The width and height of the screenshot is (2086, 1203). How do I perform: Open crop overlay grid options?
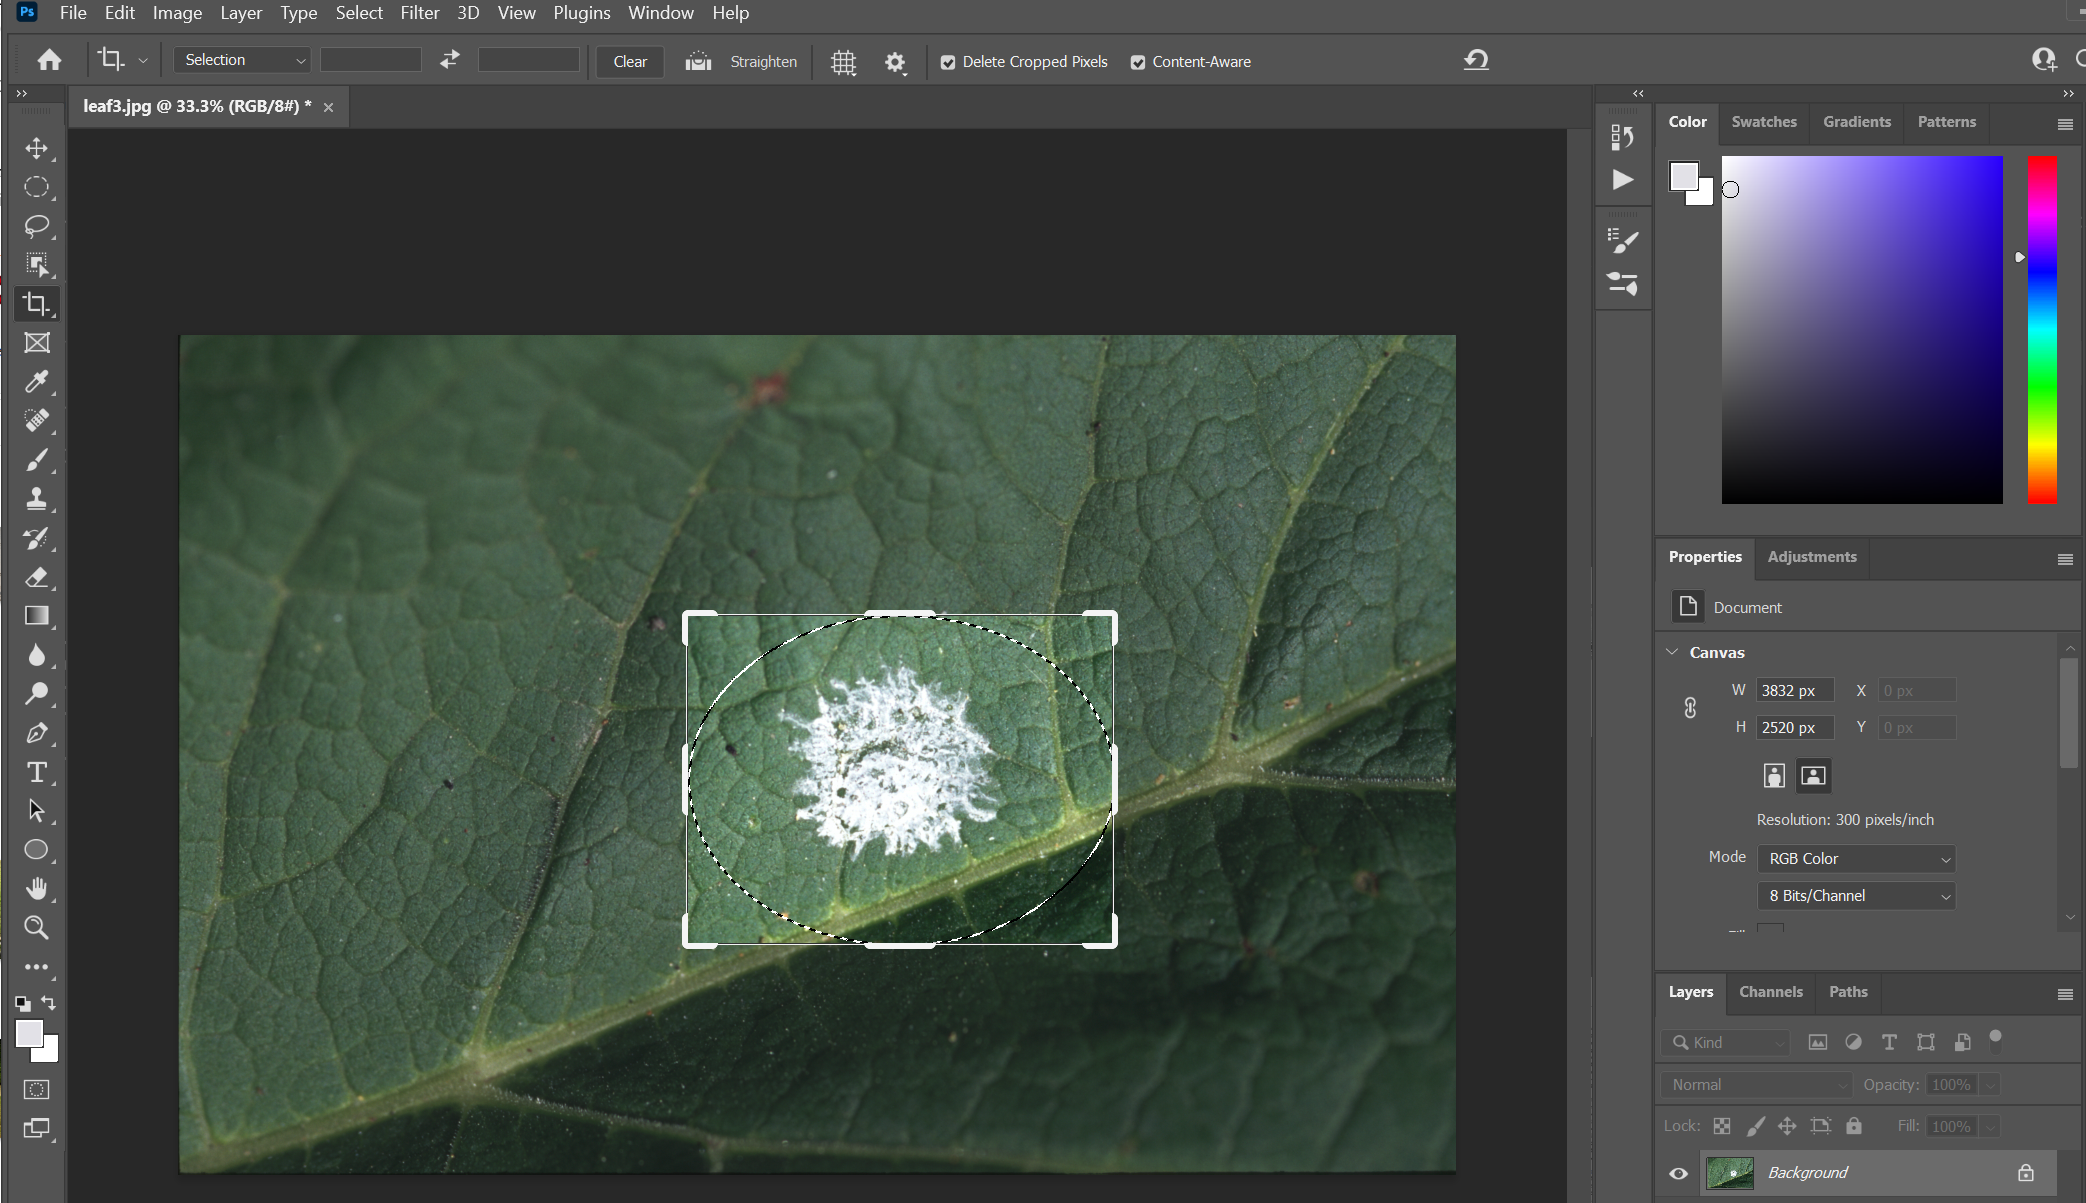click(844, 62)
